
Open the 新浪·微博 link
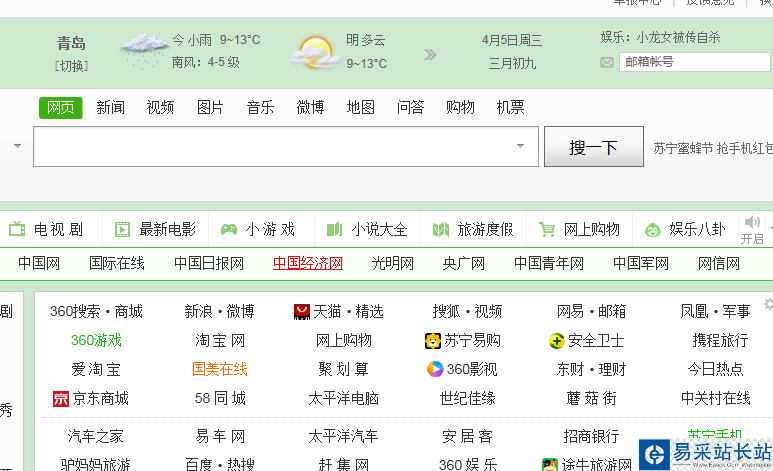[x=219, y=311]
